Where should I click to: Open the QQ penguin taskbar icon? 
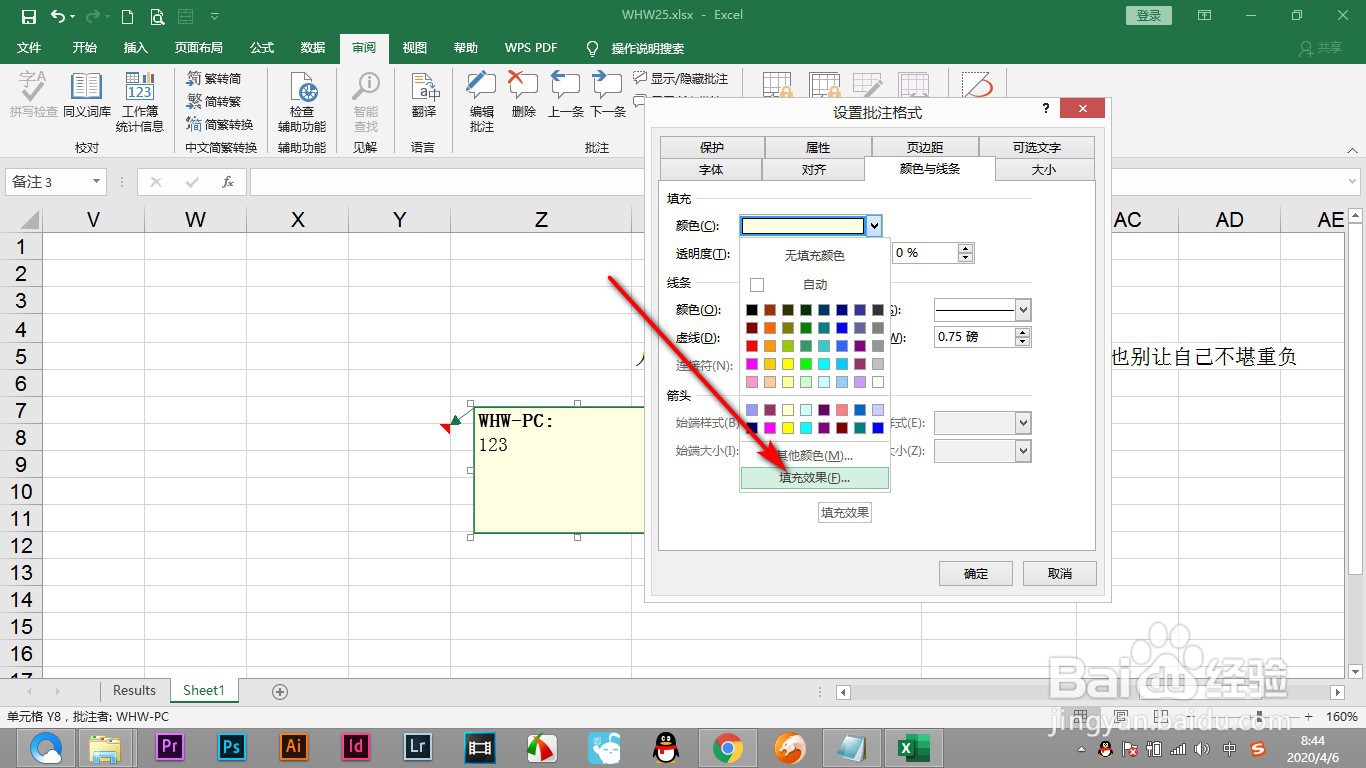click(666, 747)
